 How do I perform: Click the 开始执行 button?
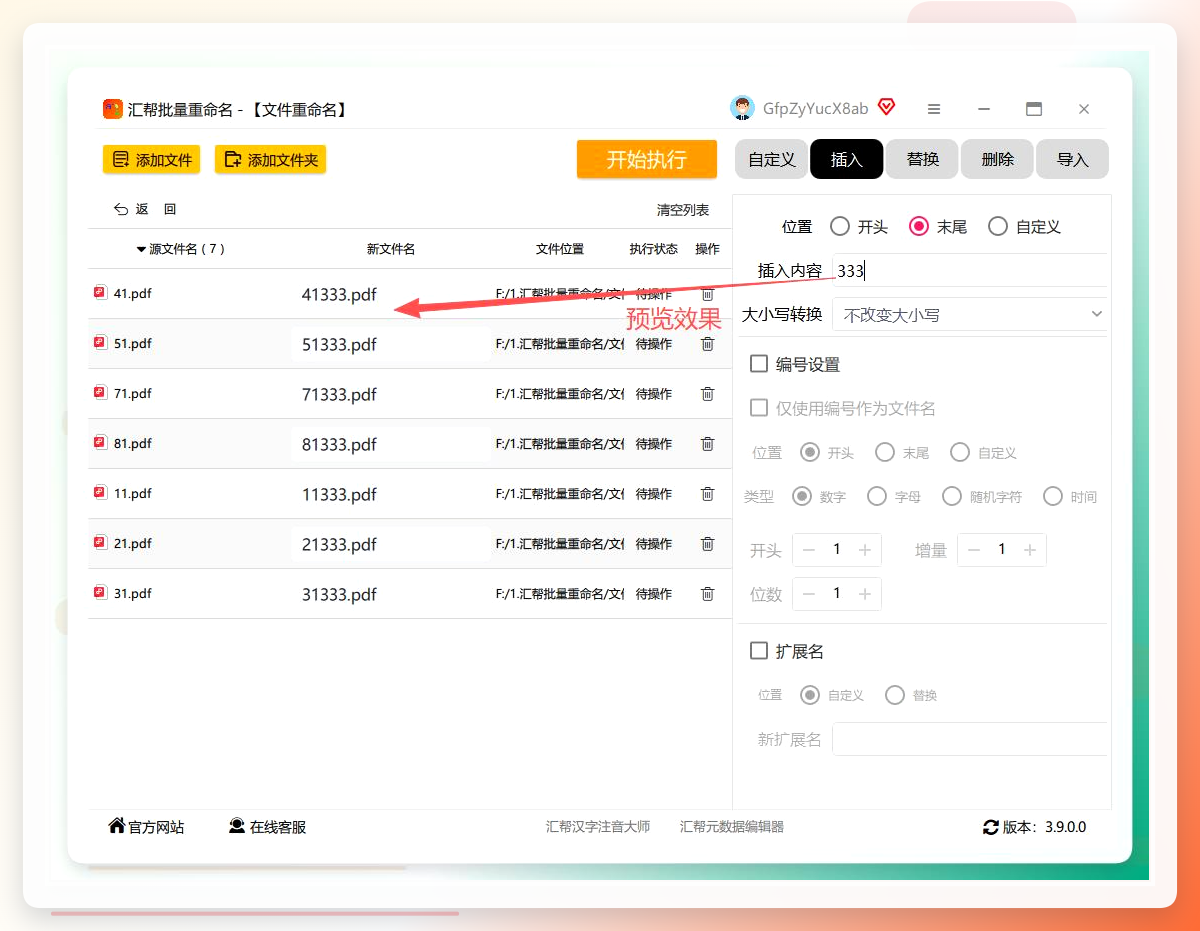pos(647,159)
